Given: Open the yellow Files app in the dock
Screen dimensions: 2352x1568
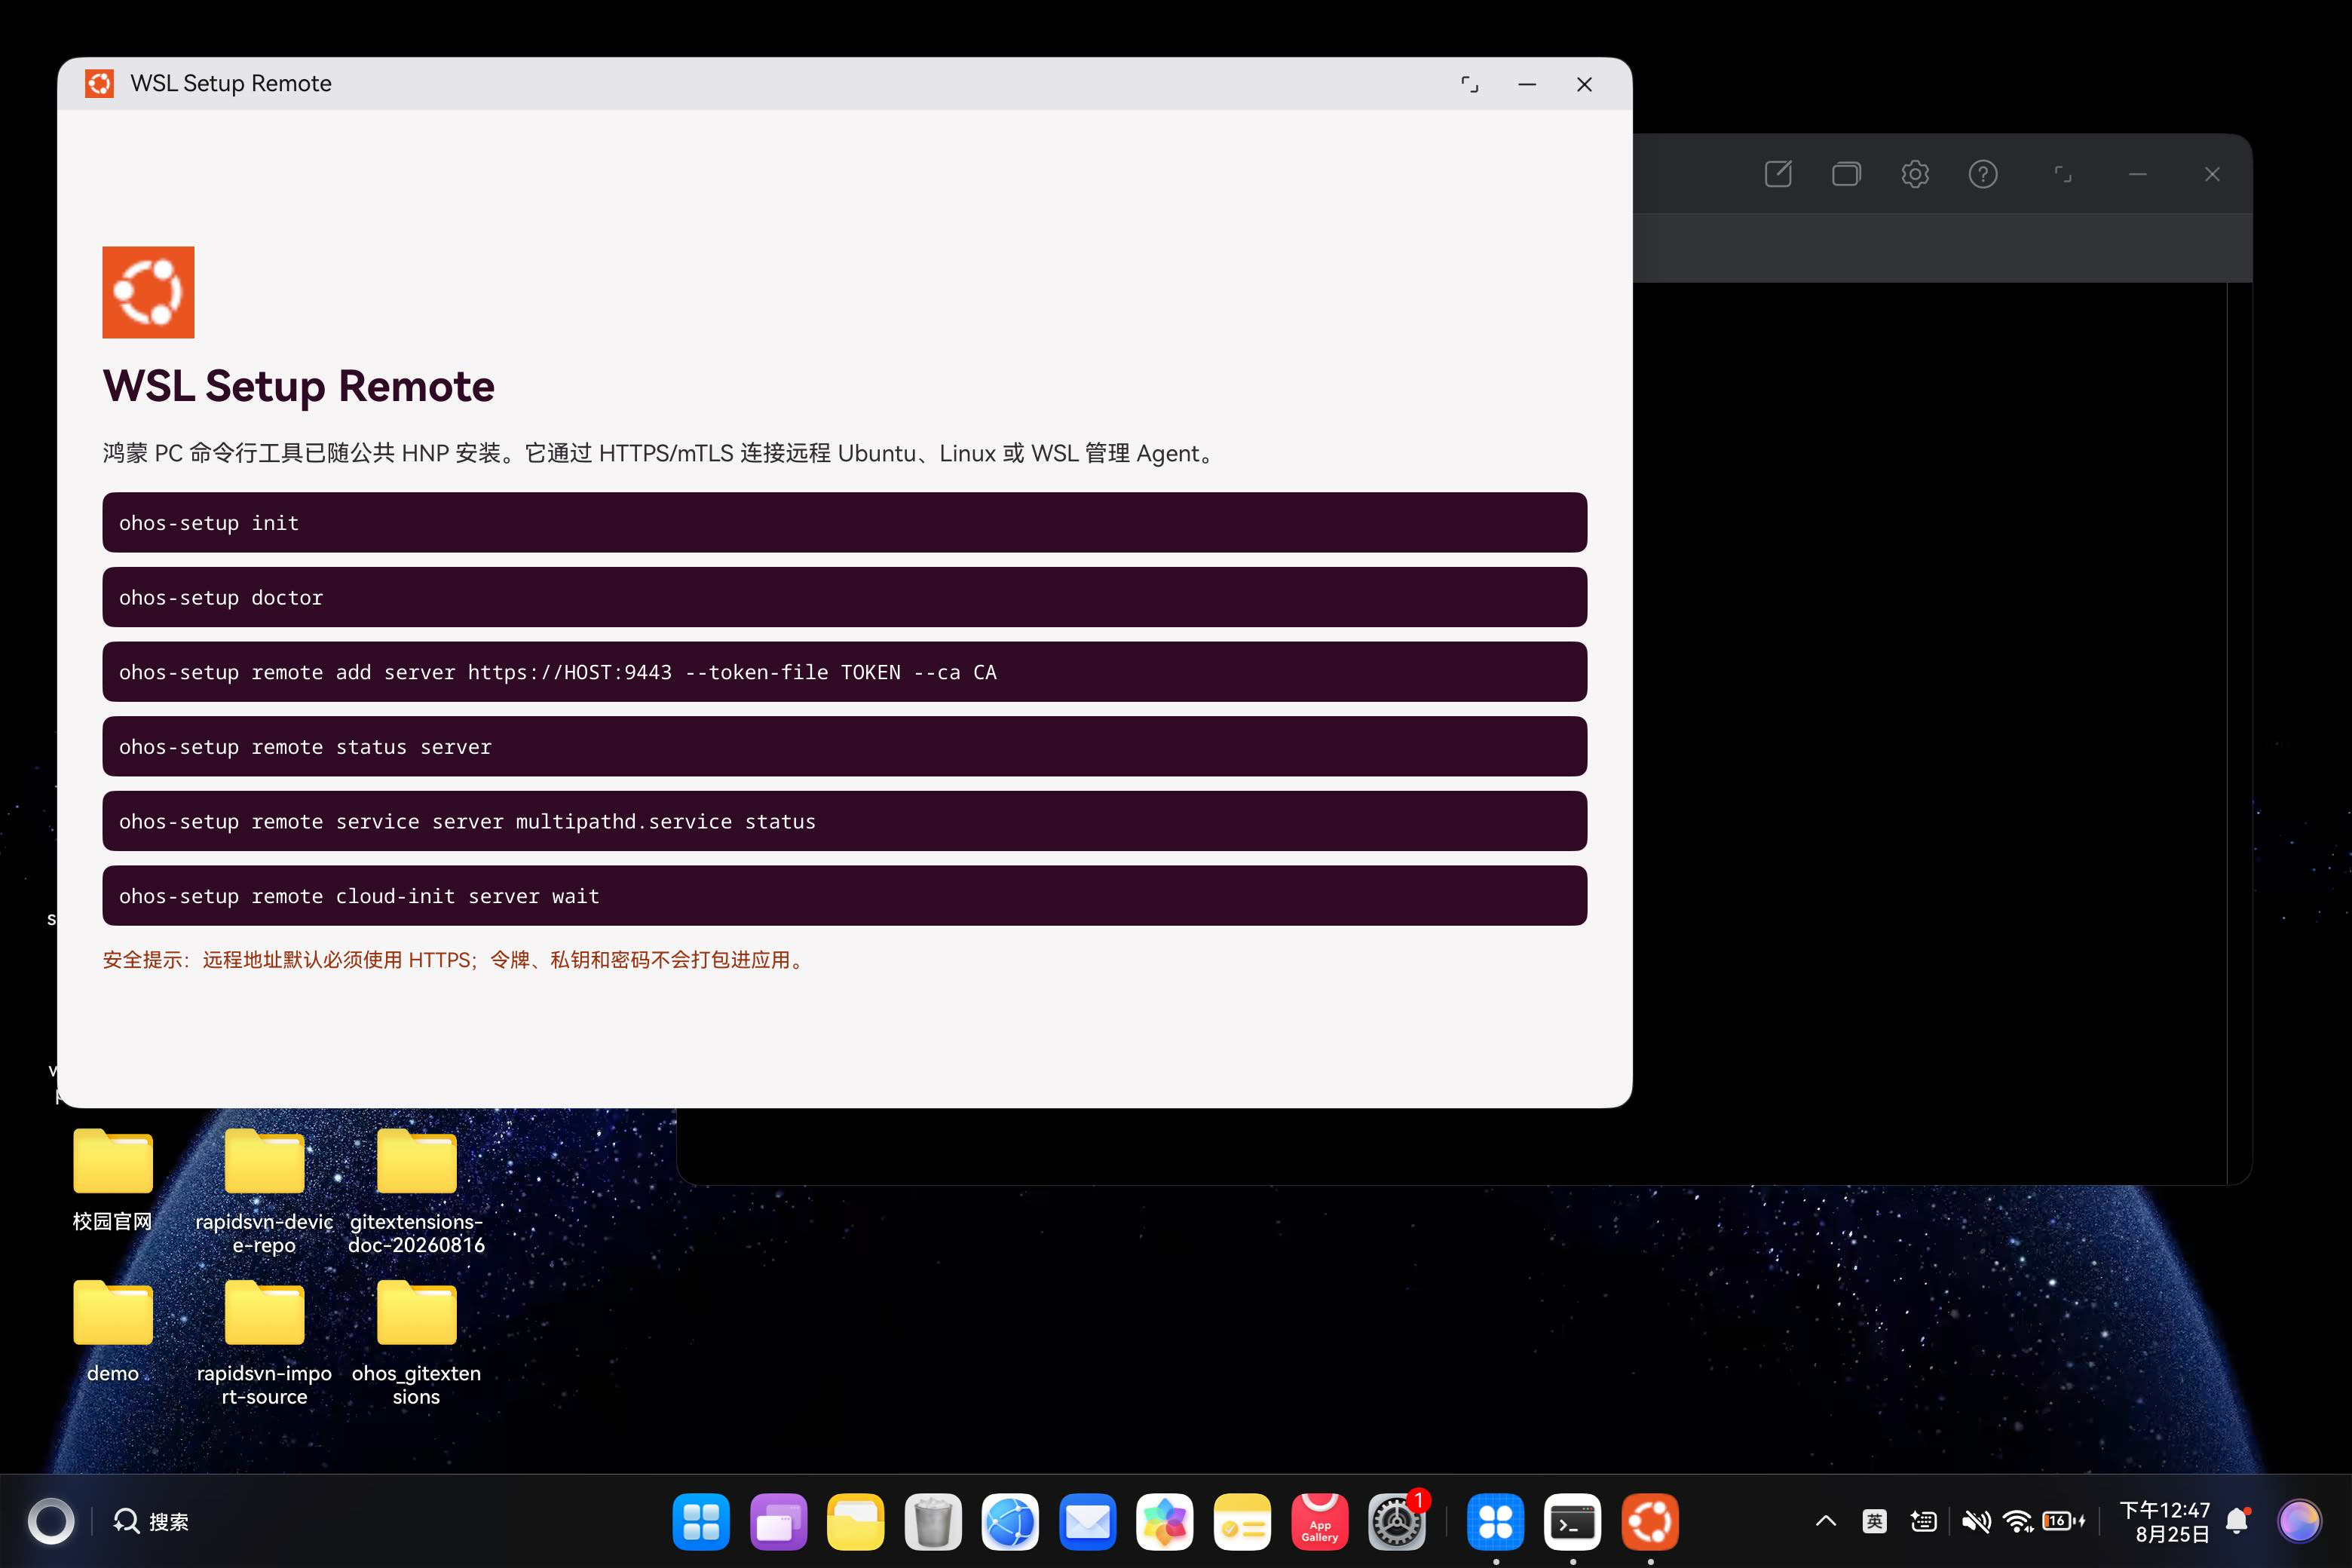Looking at the screenshot, I should [855, 1522].
